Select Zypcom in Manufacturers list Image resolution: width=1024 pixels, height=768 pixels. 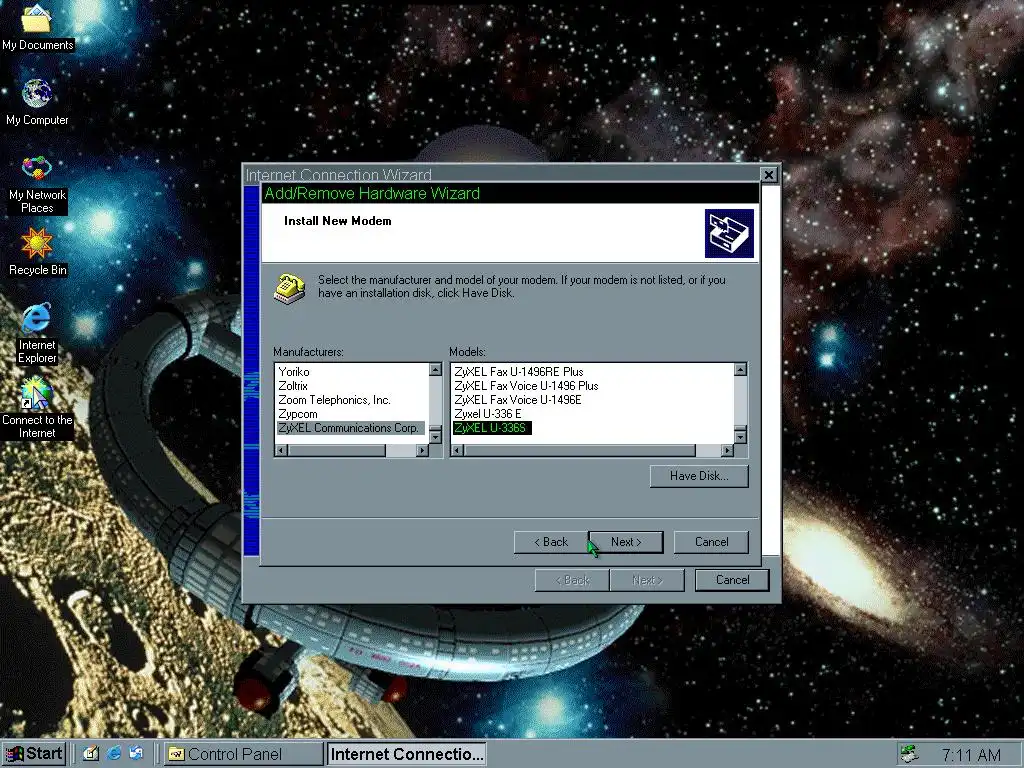point(298,414)
